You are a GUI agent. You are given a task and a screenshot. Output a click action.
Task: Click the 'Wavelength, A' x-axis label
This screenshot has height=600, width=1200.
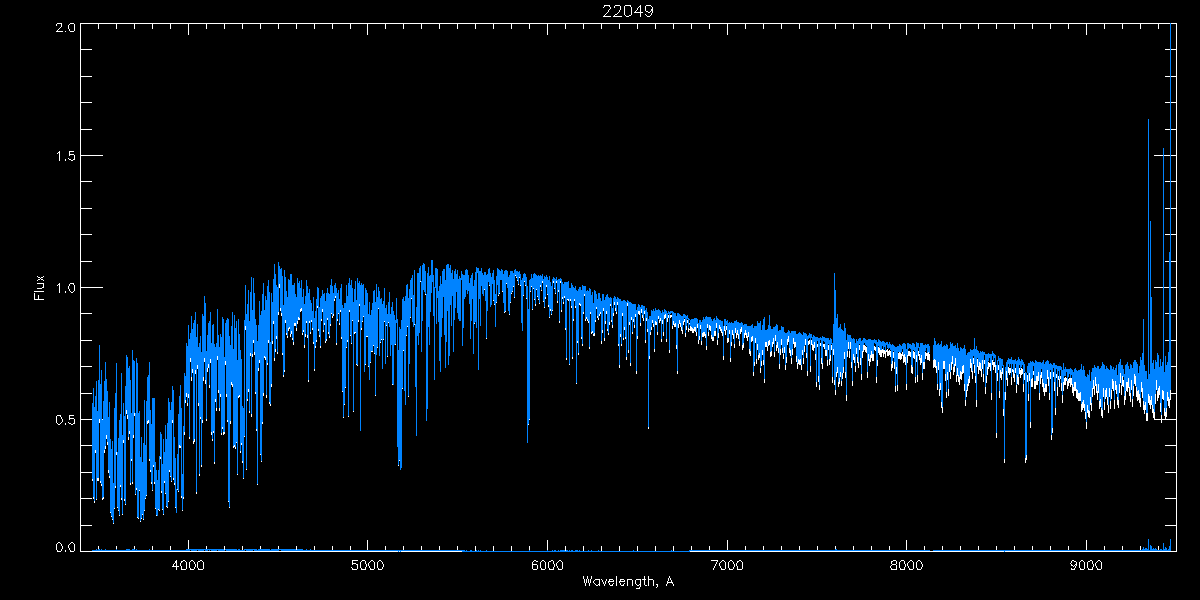tap(627, 582)
